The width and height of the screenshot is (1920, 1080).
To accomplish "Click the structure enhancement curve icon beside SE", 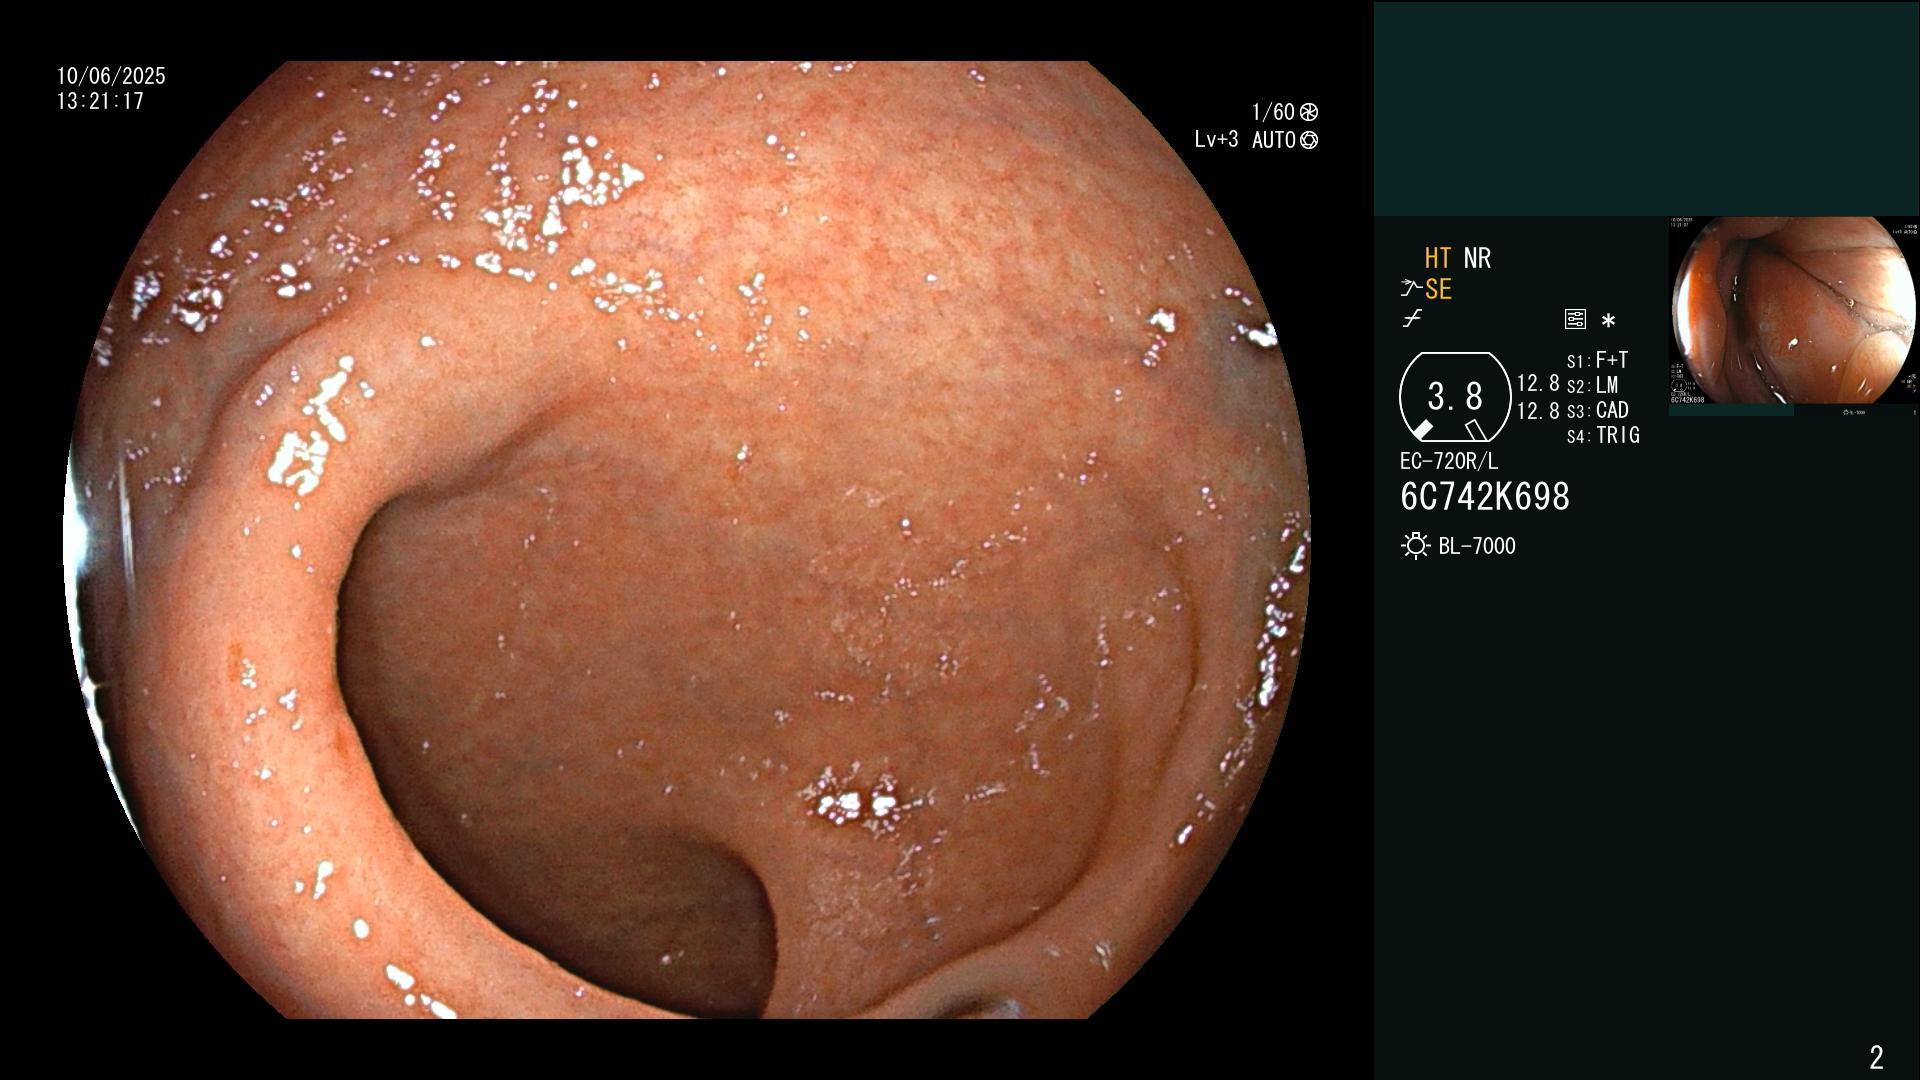I will pos(1411,289).
